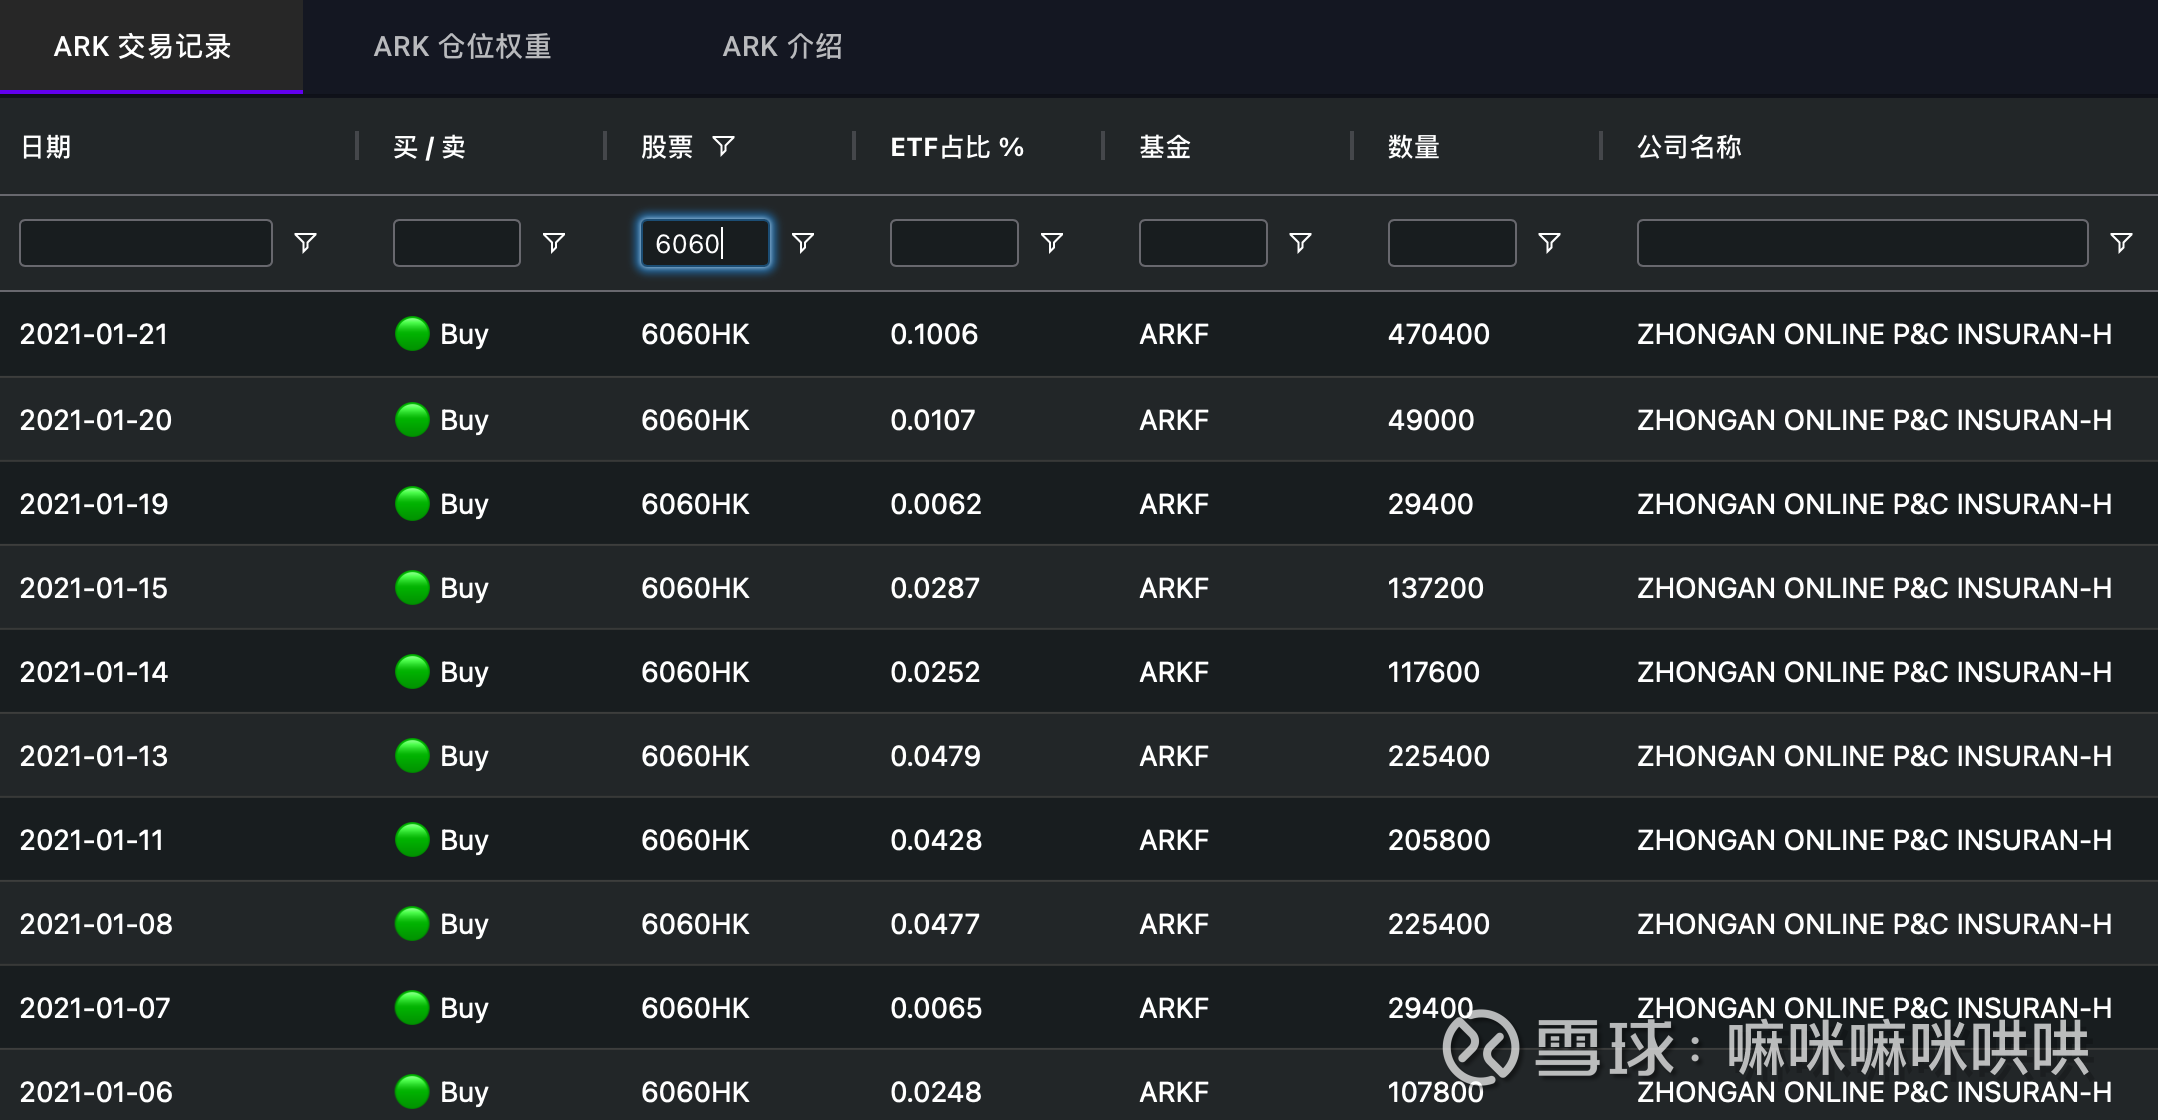Image resolution: width=2158 pixels, height=1120 pixels.
Task: Select the date cell 2021-01-21
Action: 94,334
